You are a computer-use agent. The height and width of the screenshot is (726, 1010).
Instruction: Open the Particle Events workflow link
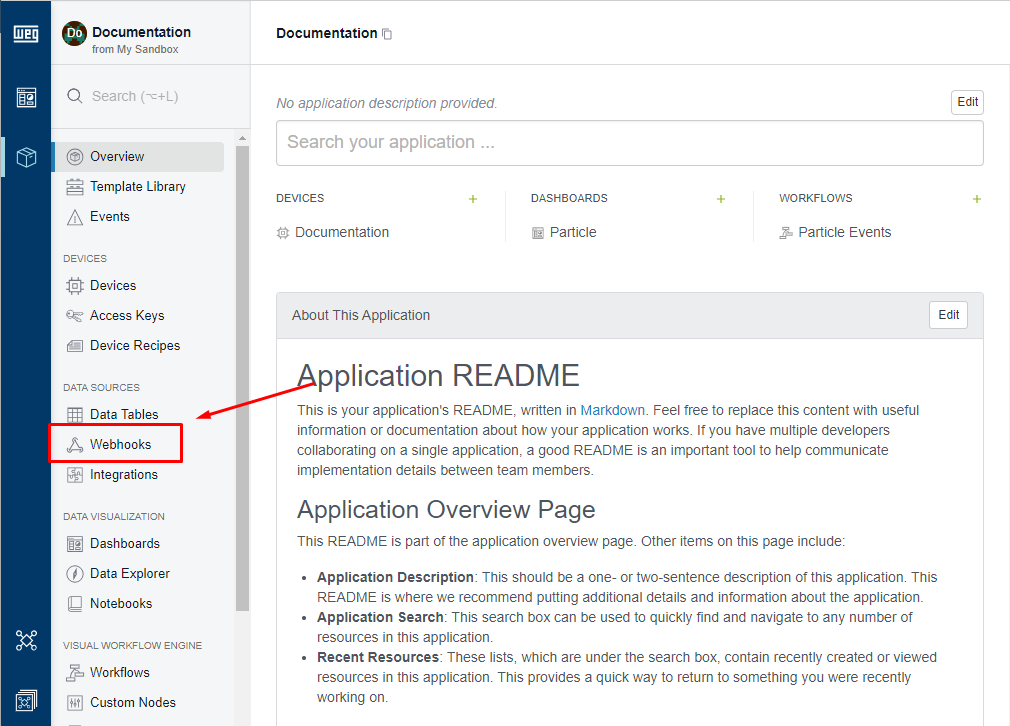click(x=844, y=233)
